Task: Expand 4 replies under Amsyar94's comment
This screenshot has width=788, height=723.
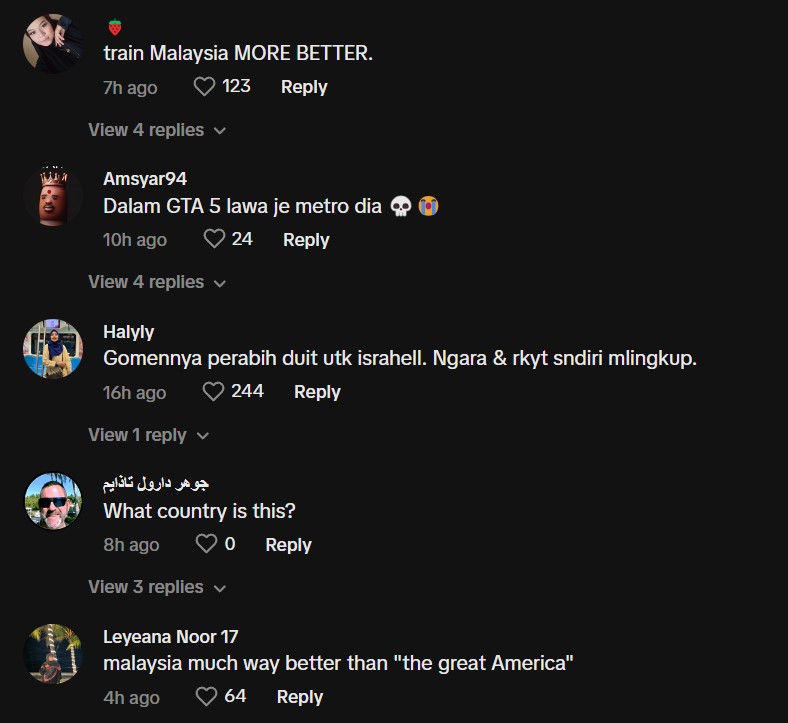Action: point(156,282)
